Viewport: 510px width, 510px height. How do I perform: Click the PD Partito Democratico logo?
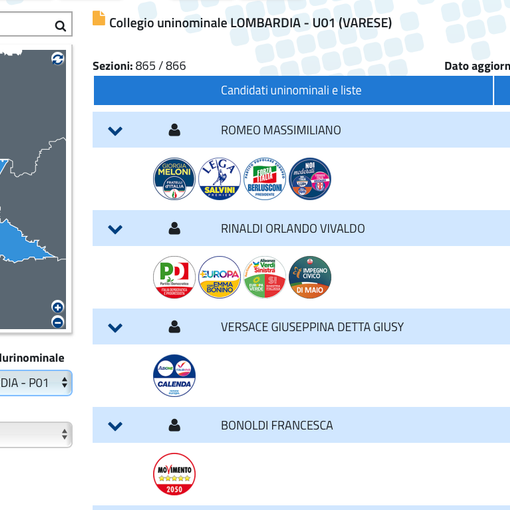[x=174, y=277]
